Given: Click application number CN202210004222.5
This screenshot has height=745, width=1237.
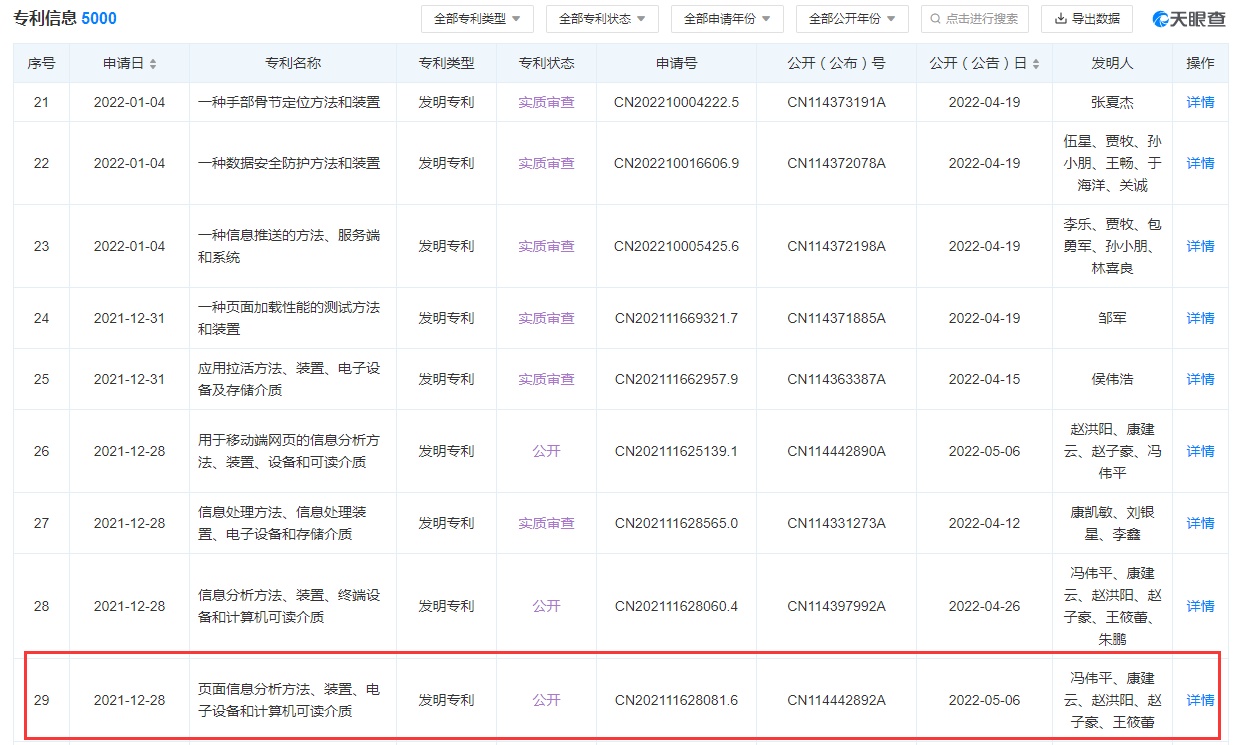Looking at the screenshot, I should click(x=676, y=102).
